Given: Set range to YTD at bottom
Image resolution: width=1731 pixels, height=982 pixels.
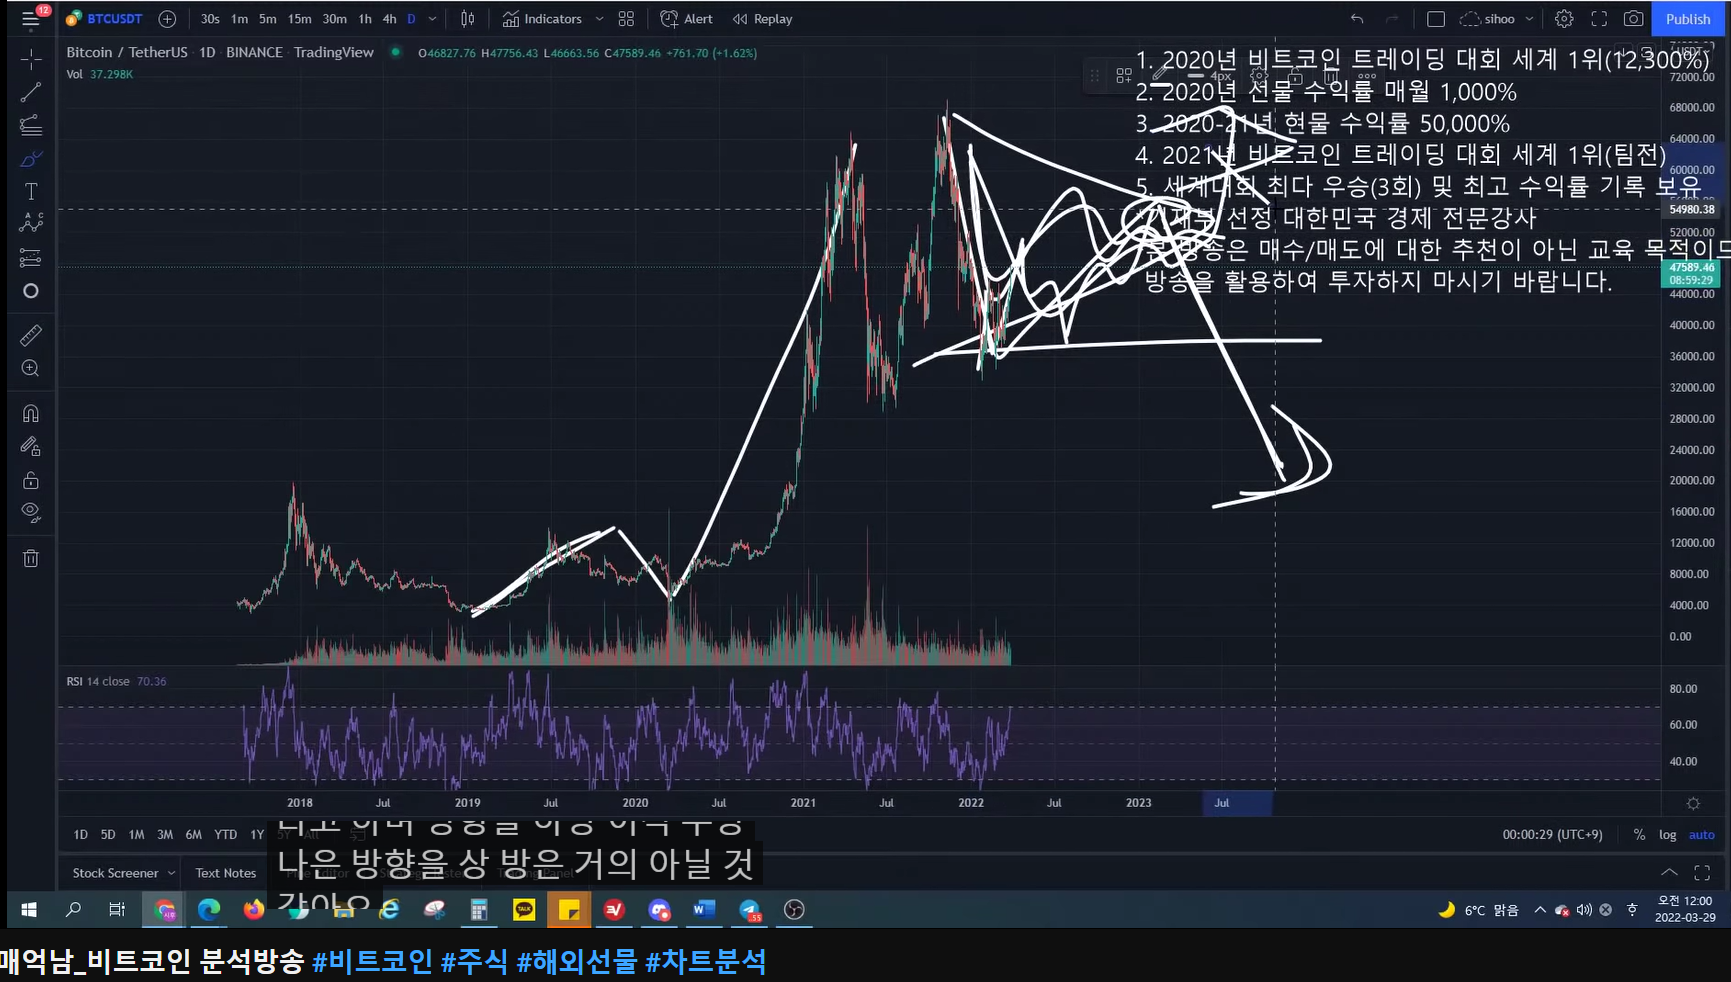Looking at the screenshot, I should [226, 834].
